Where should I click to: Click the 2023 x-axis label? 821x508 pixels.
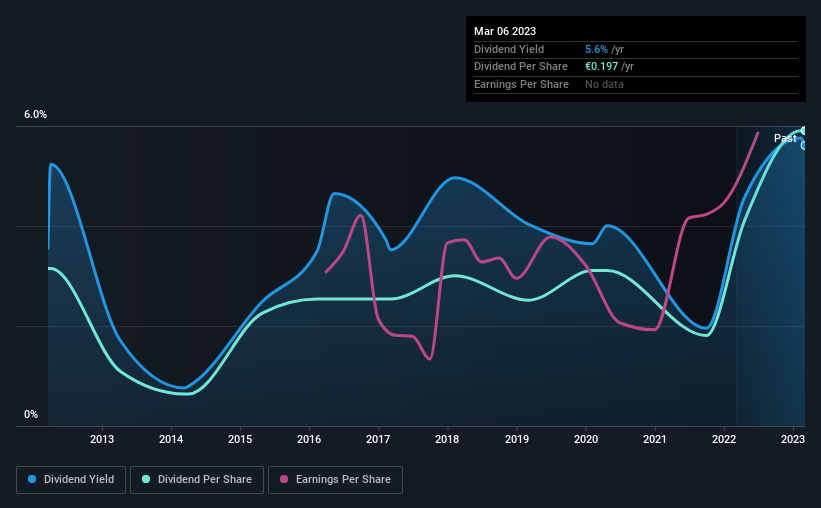click(793, 439)
